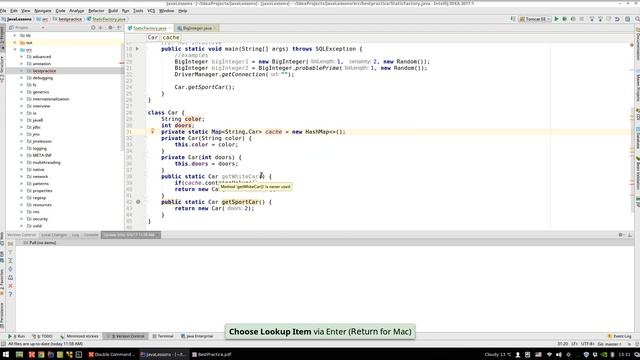Click the red X icon in Version Control sidebar

pyautogui.click(x=10, y=286)
